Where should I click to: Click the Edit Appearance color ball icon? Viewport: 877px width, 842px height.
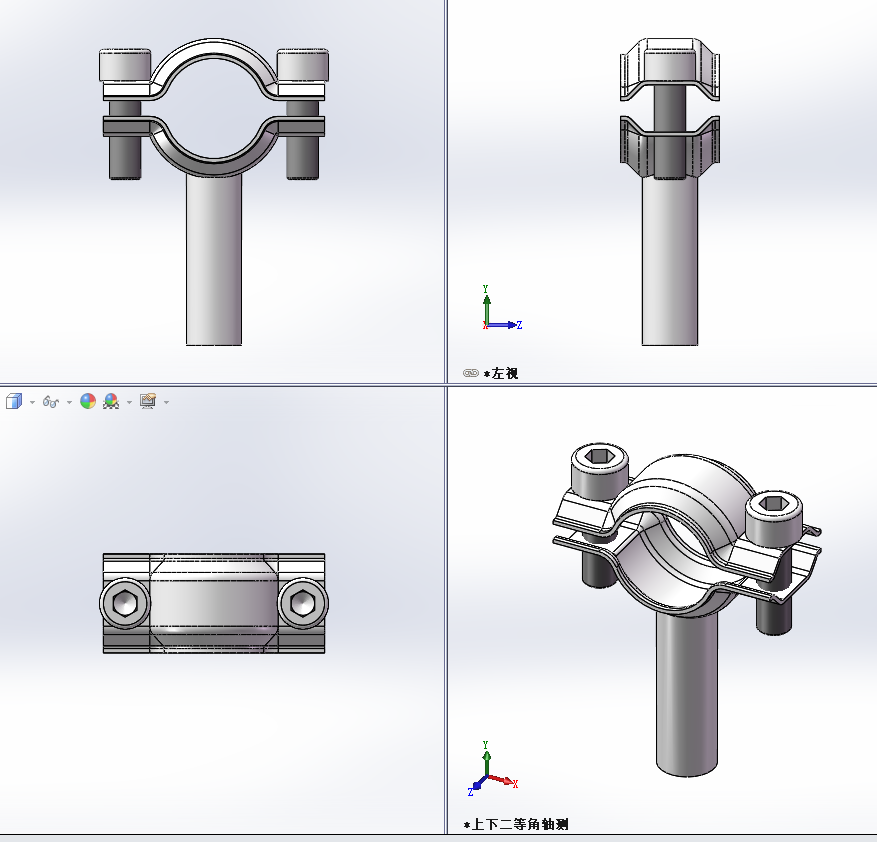click(88, 401)
